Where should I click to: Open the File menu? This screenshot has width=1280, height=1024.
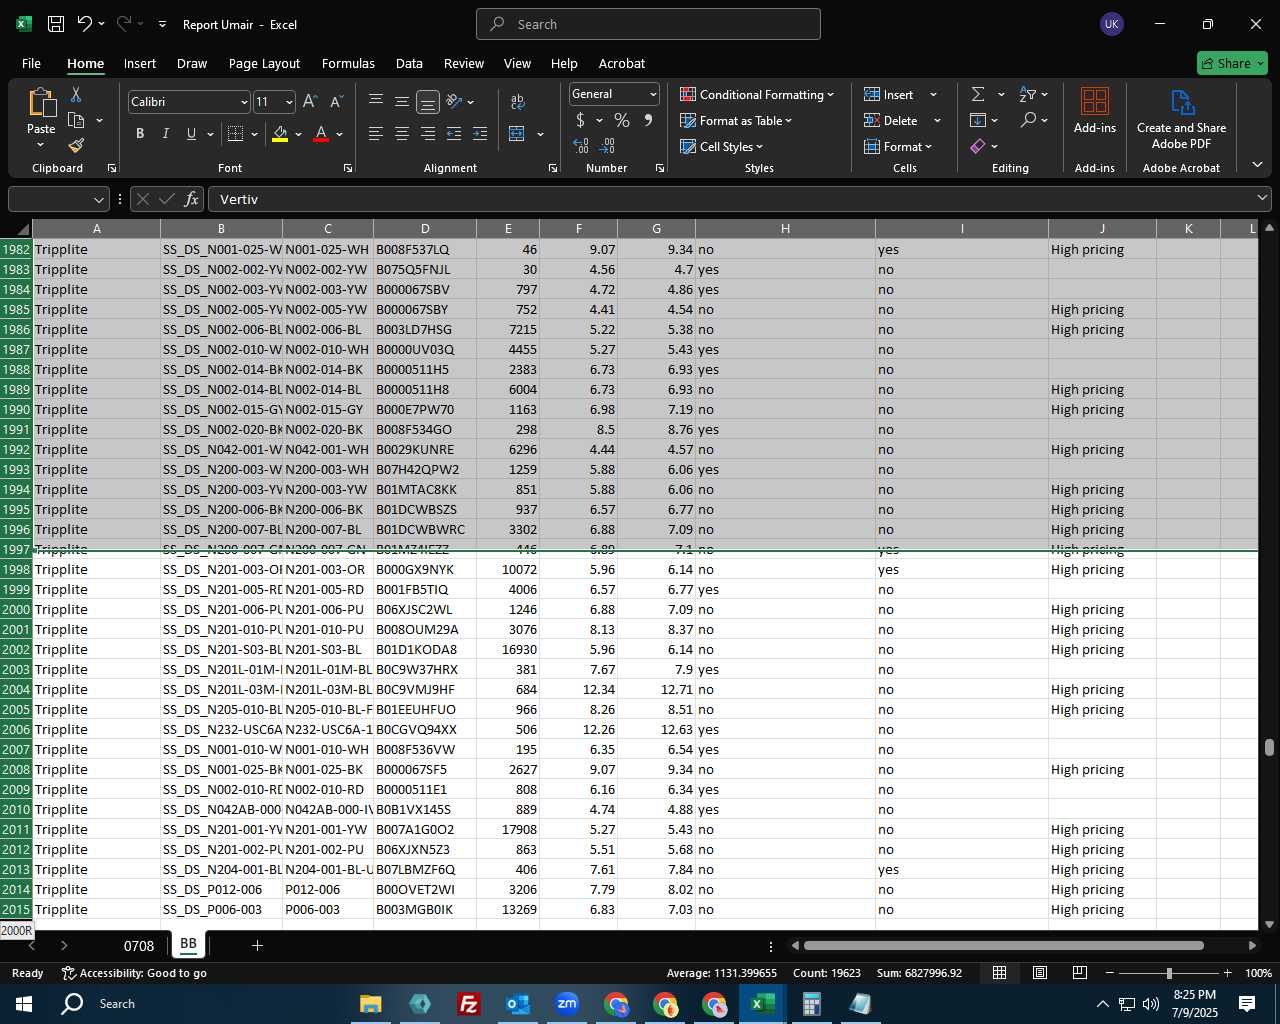coord(31,63)
